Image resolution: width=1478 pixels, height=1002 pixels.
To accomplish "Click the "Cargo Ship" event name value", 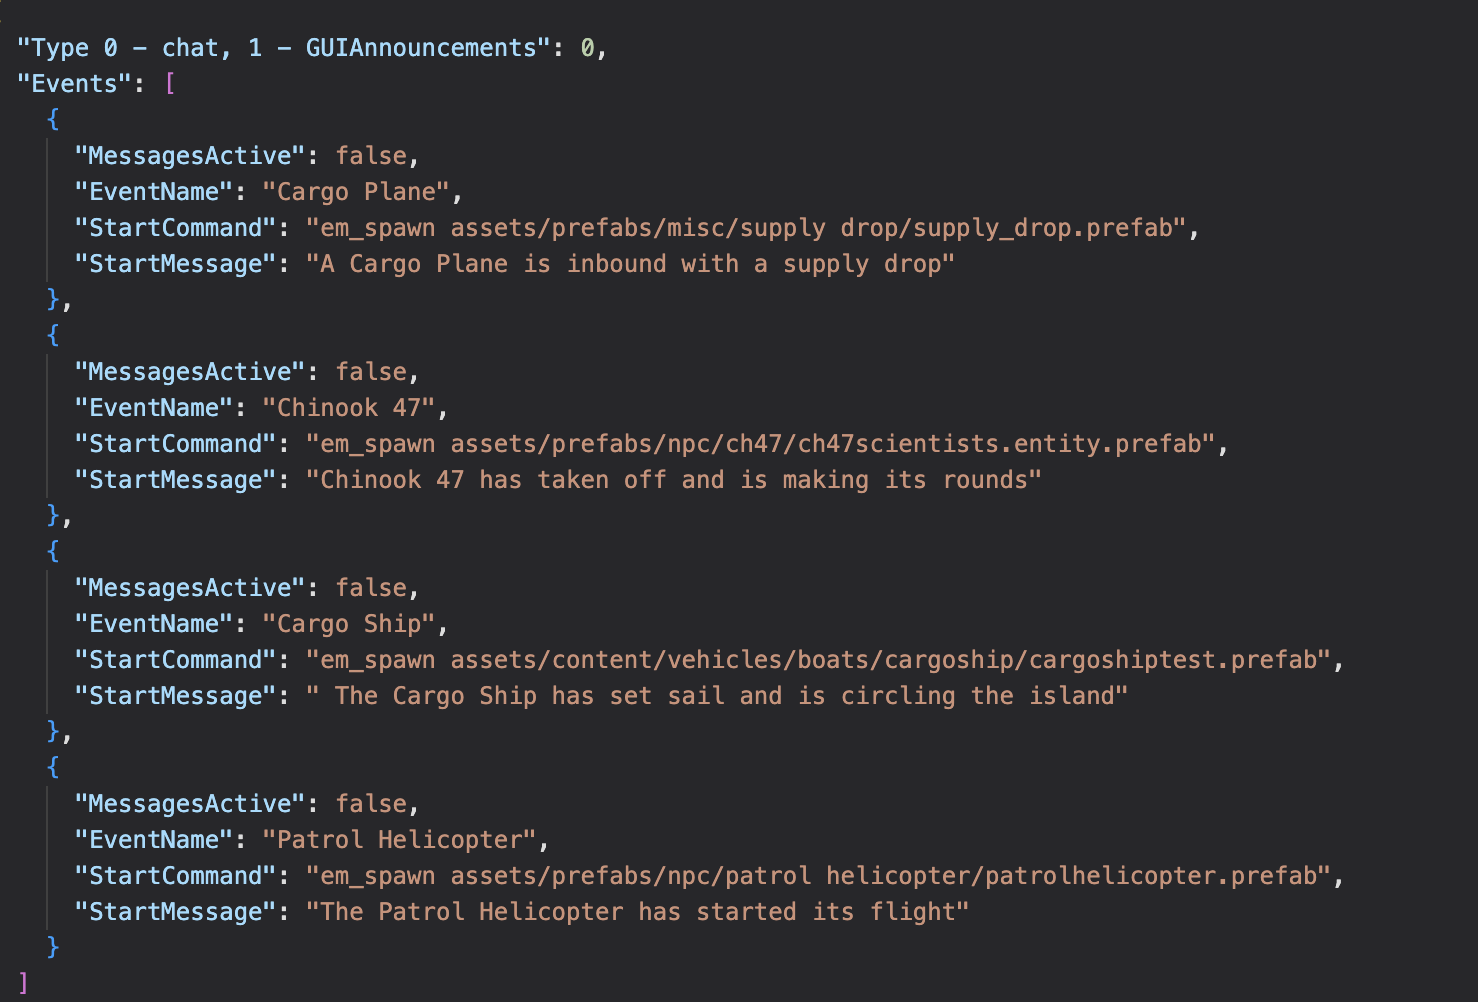I will [x=349, y=624].
